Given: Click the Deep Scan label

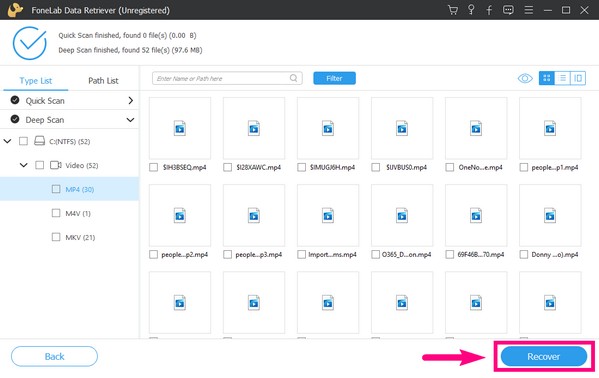Looking at the screenshot, I should 45,120.
